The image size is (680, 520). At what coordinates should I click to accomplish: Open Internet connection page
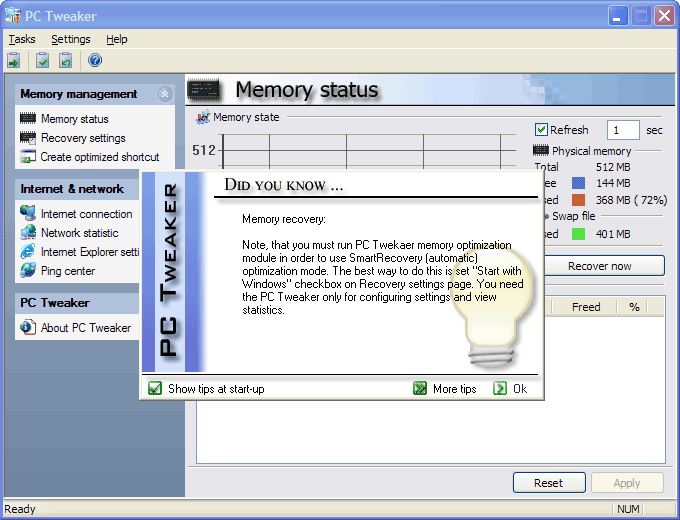pyautogui.click(x=86, y=214)
